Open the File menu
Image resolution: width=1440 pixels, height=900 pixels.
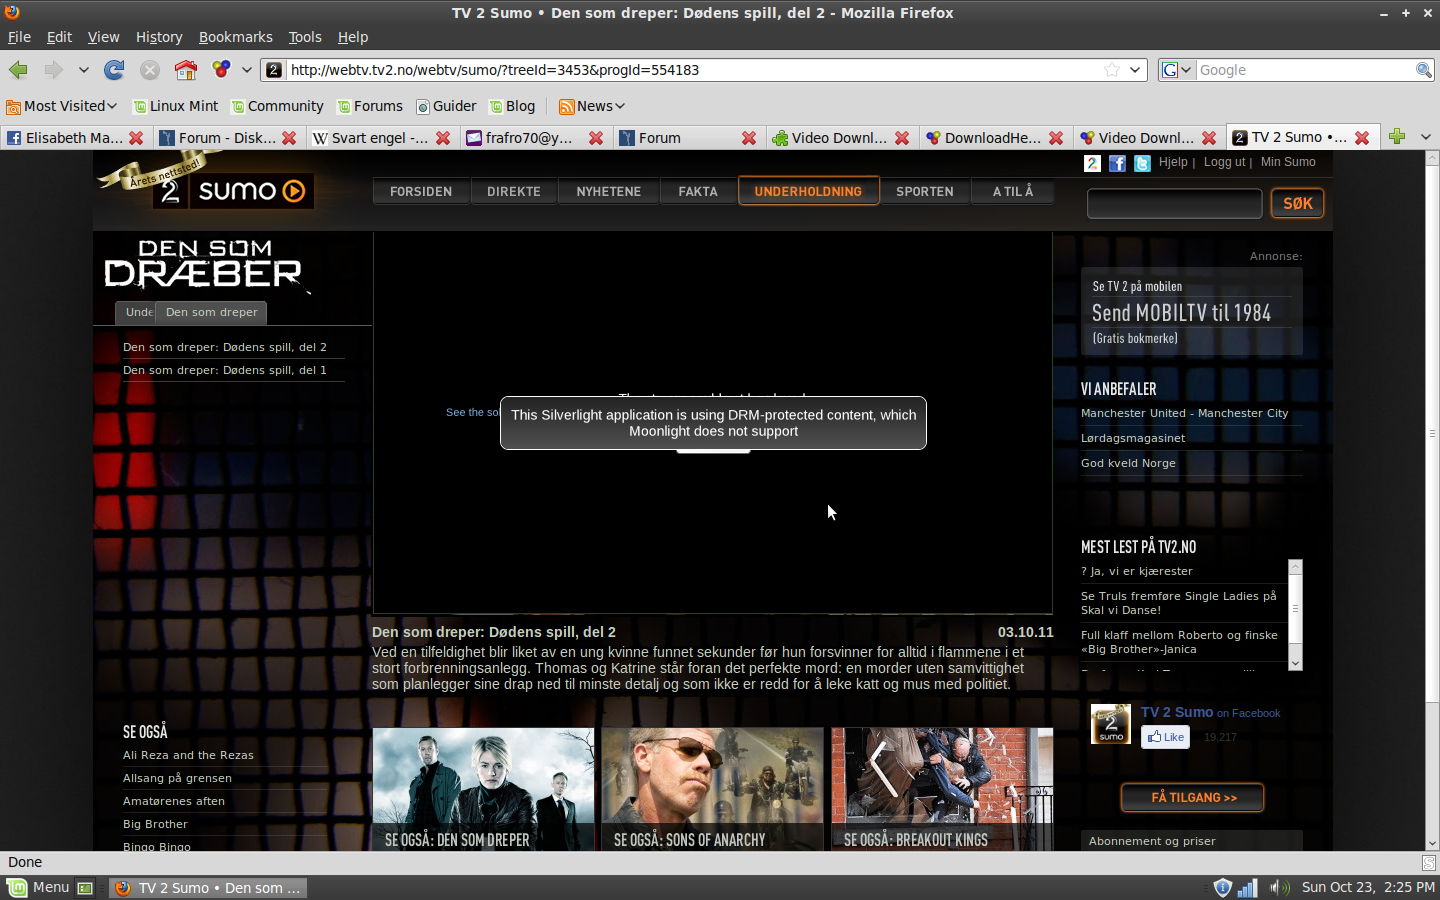pos(19,37)
